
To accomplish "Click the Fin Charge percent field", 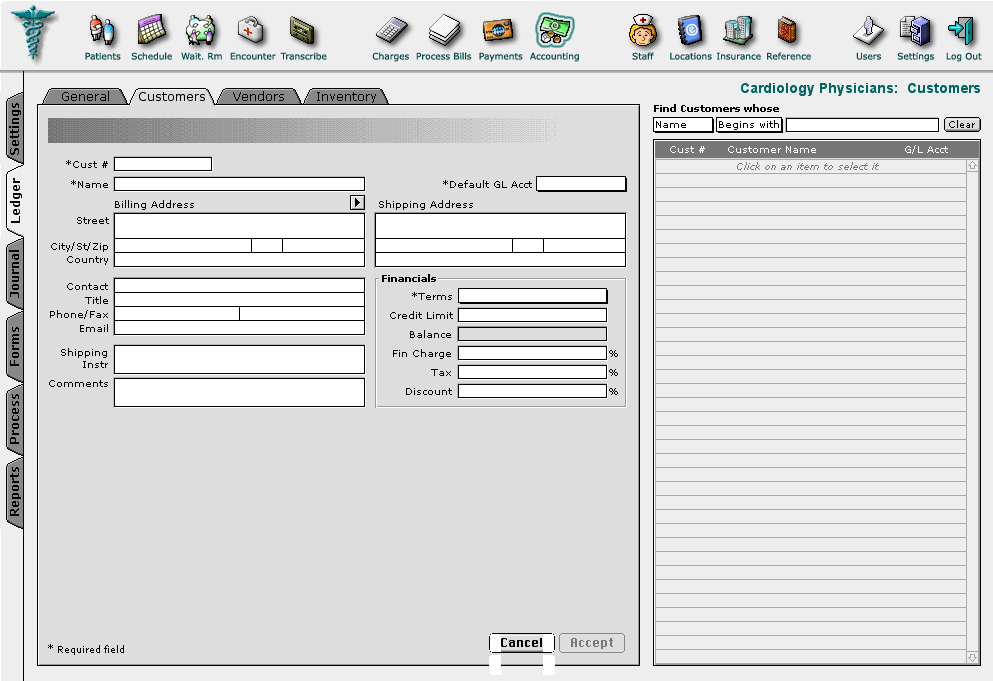I will click(532, 353).
